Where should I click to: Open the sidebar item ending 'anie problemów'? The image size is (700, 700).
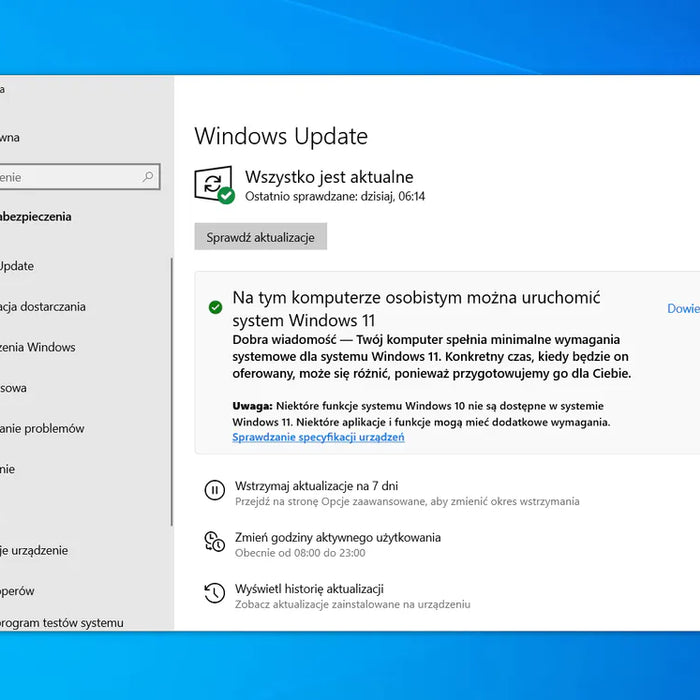[42, 429]
